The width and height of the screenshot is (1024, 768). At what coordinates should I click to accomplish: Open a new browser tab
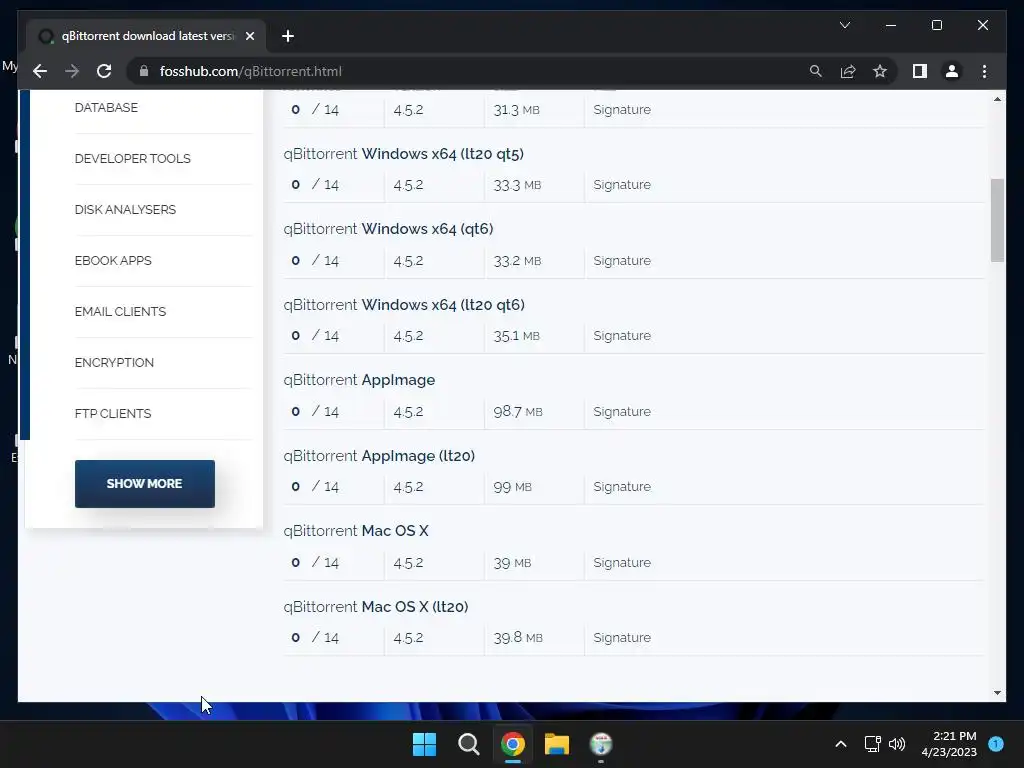coord(288,36)
